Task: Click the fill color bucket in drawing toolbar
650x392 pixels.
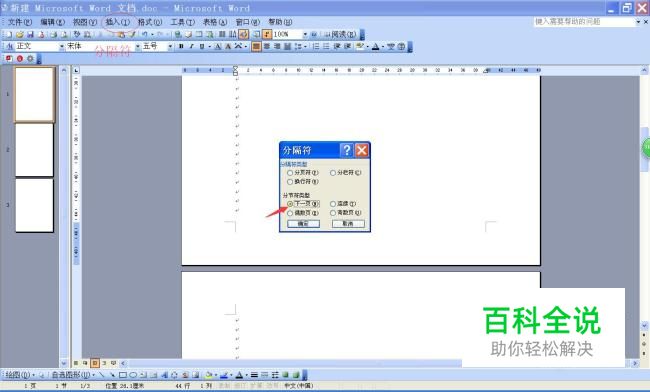Action: tap(209, 375)
